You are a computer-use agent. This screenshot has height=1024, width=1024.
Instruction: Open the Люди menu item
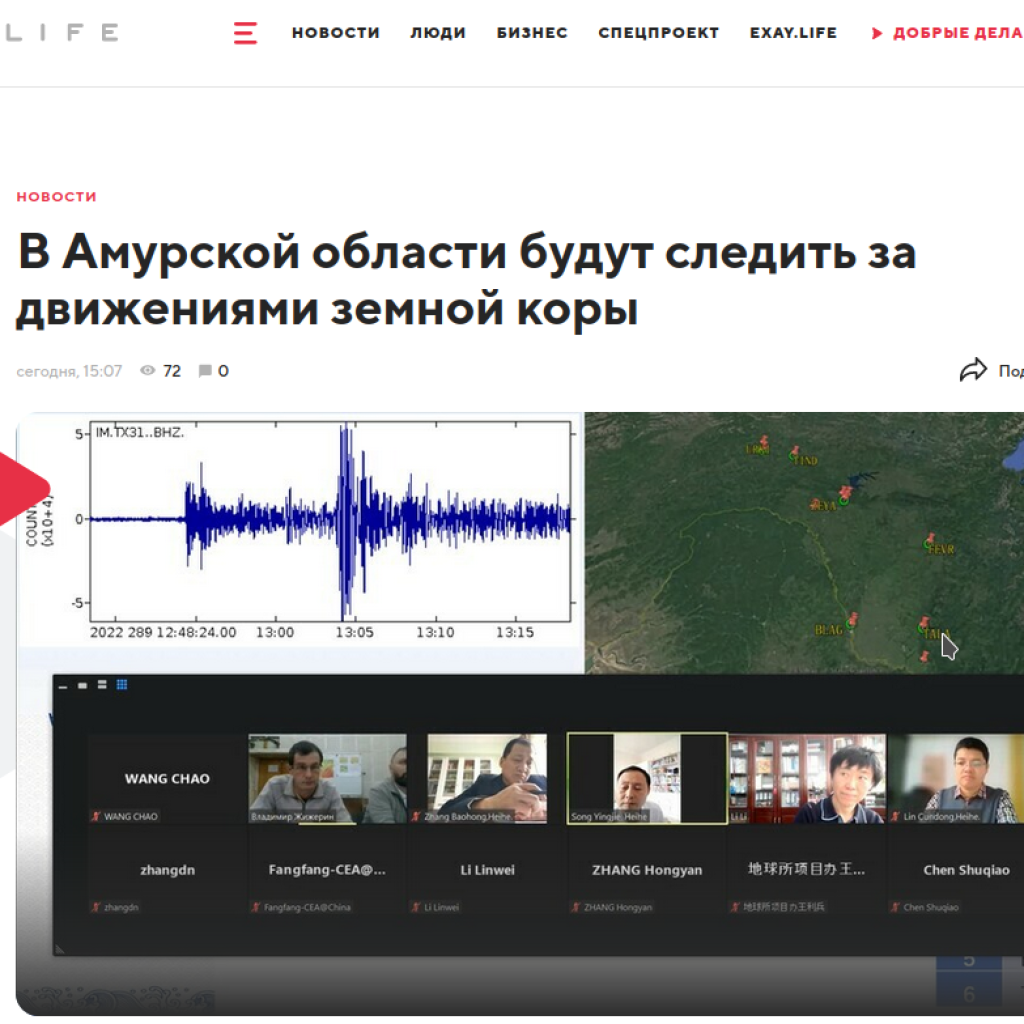(438, 33)
